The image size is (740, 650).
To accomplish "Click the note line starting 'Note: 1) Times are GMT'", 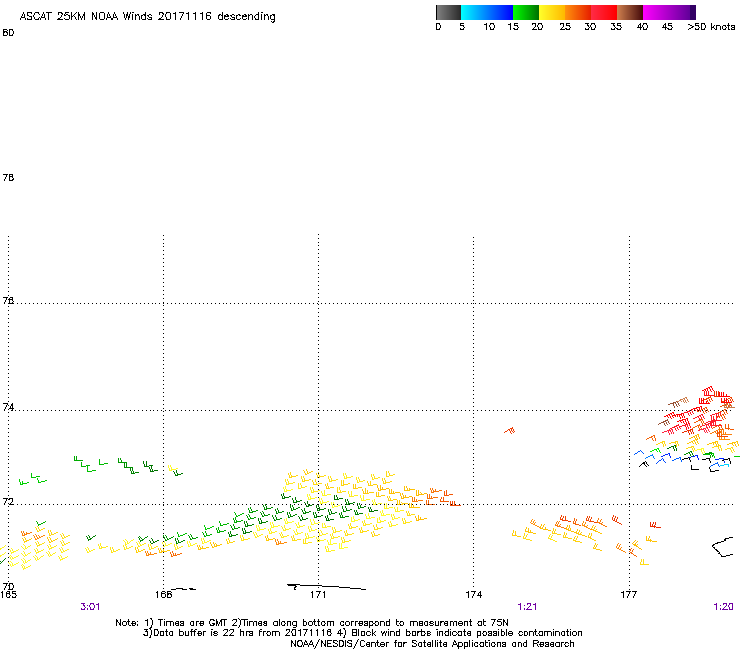I will coord(312,623).
